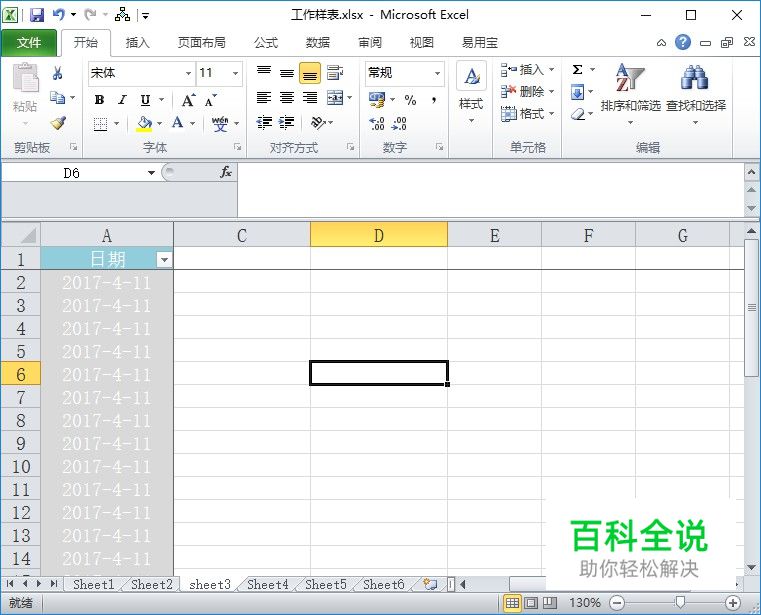
Task: Click the increase indent icon
Action: [x=287, y=122]
